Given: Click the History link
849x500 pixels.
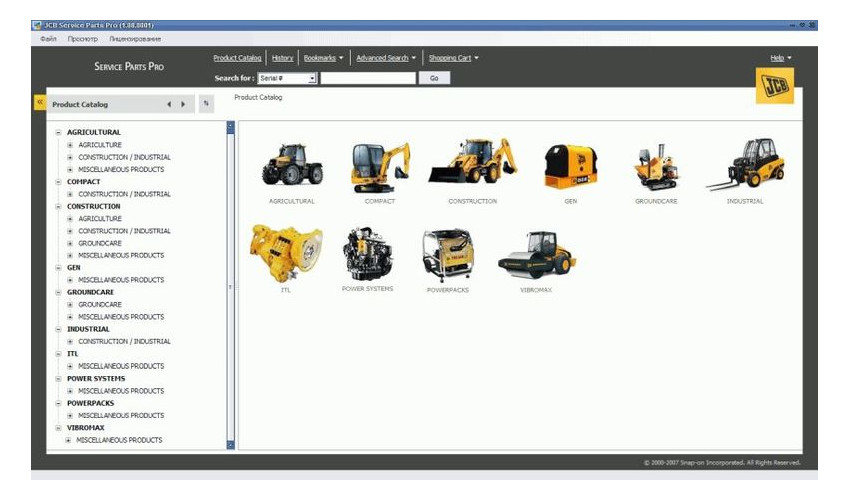Looking at the screenshot, I should (282, 58).
